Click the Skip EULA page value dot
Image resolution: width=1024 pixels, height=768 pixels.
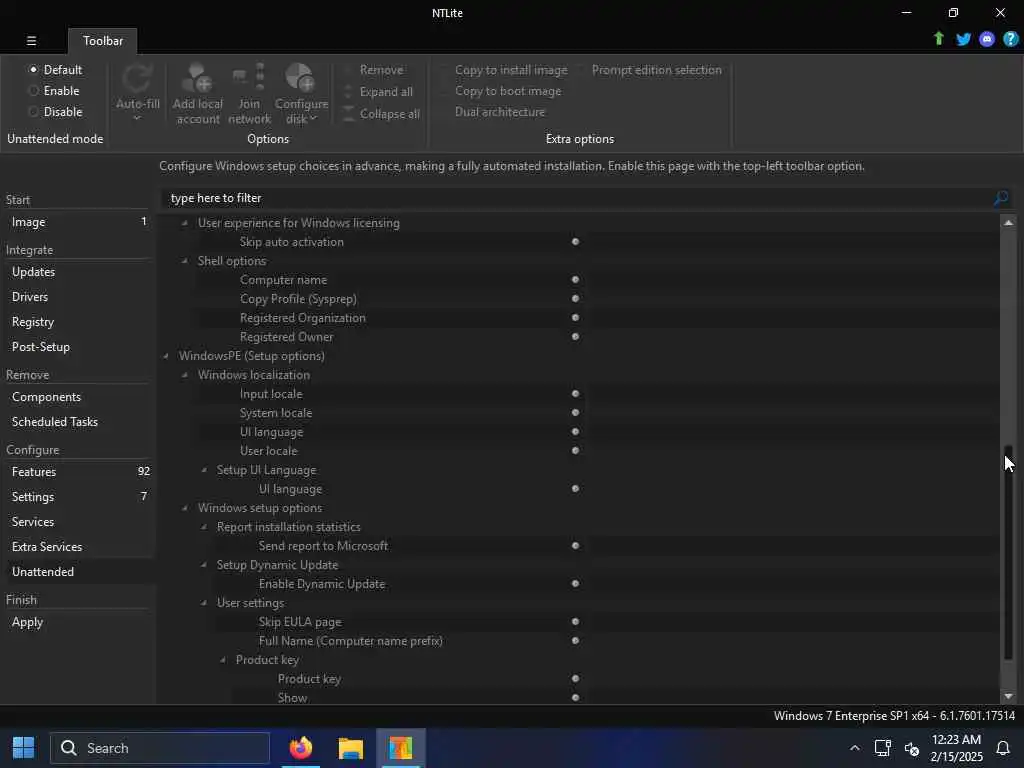575,622
